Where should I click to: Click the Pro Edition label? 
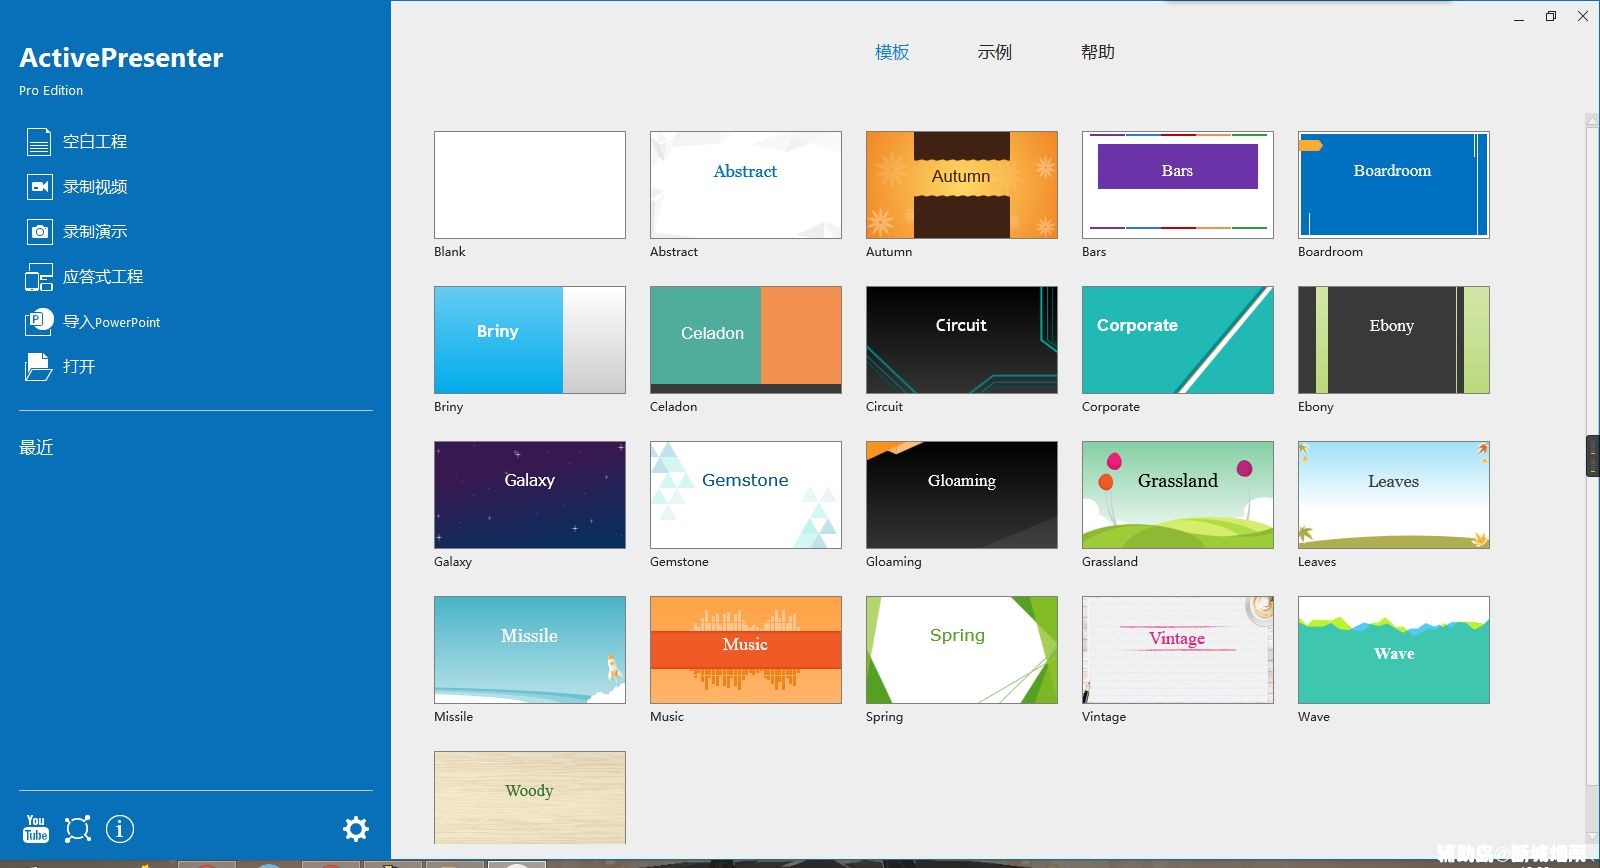[51, 91]
